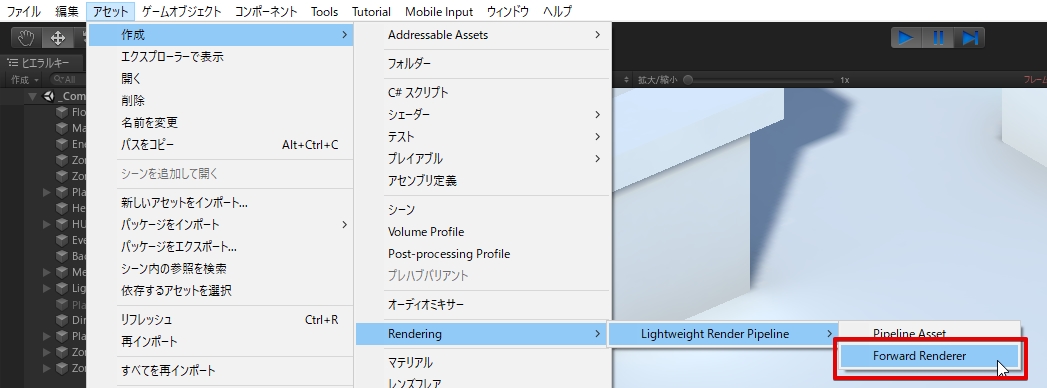Click cube icon of the Dir object

[x=63, y=320]
